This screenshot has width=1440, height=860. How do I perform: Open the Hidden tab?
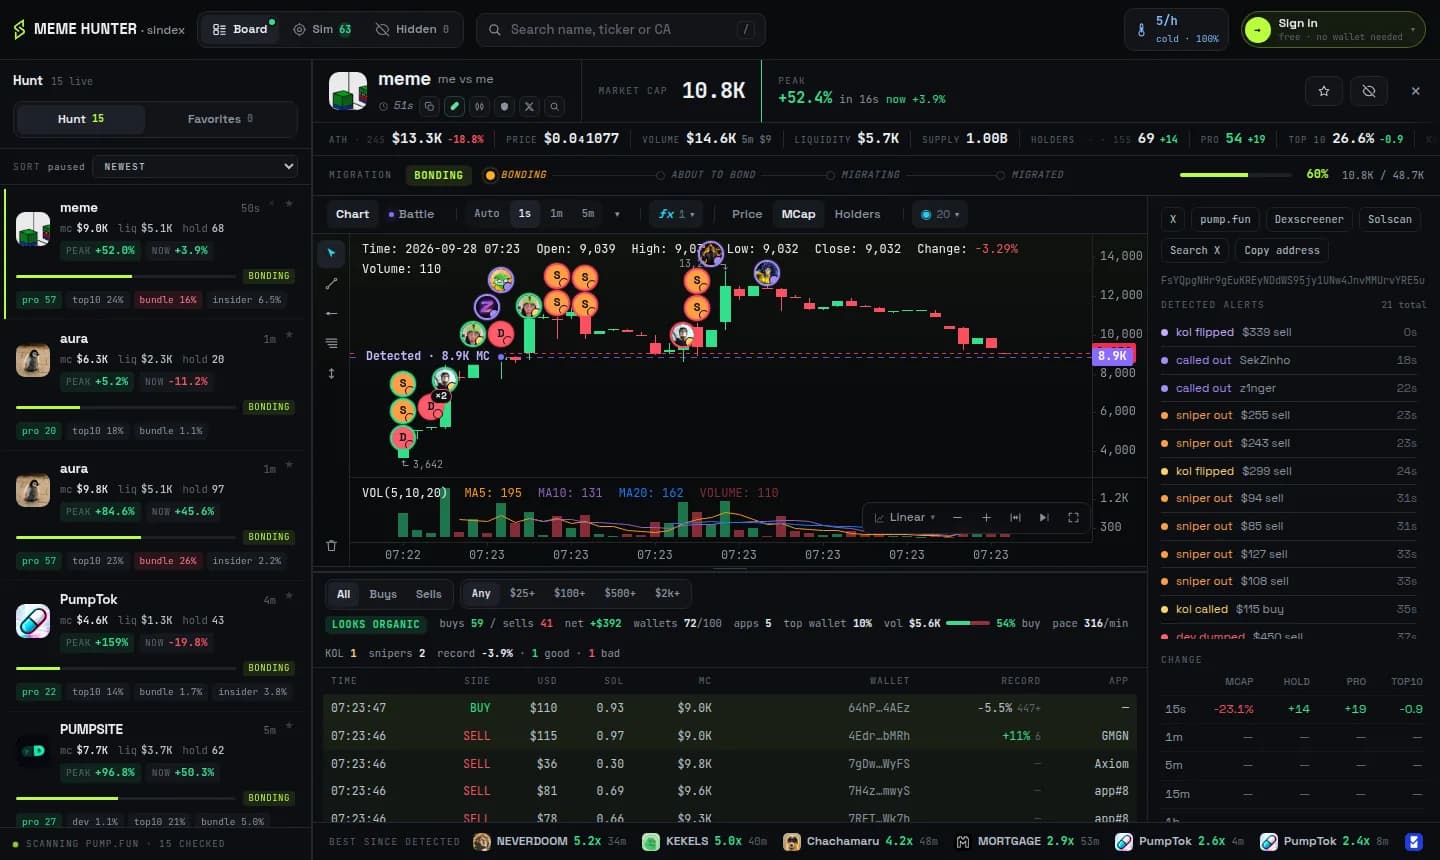413,30
